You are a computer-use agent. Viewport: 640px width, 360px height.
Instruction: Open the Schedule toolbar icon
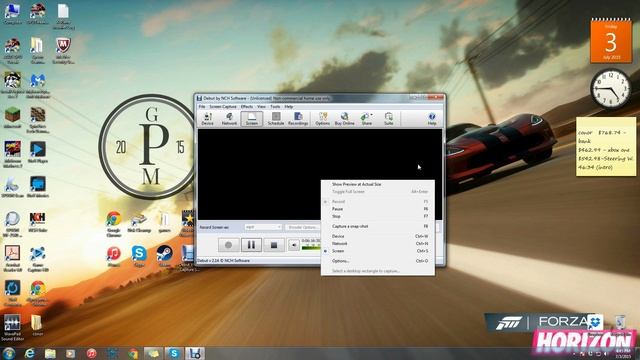[x=276, y=119]
